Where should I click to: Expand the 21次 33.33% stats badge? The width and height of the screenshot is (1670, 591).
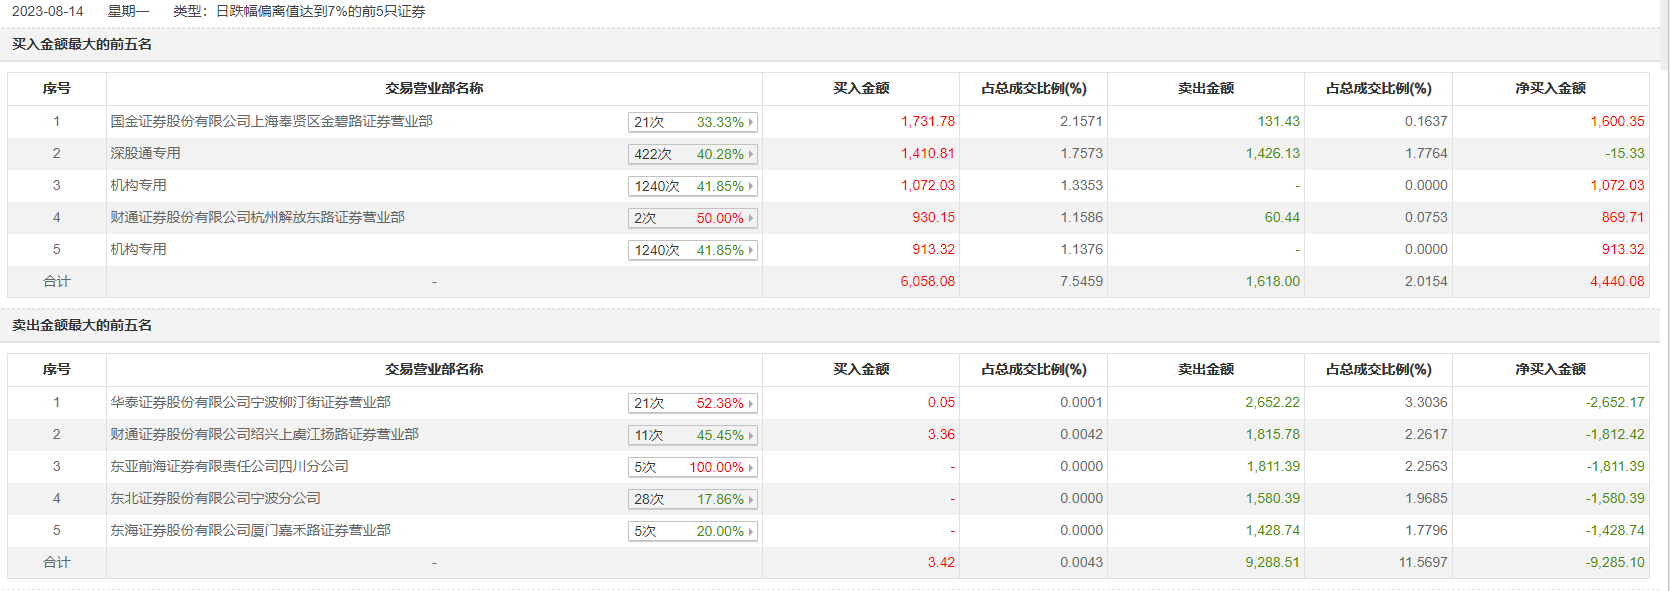click(x=693, y=122)
